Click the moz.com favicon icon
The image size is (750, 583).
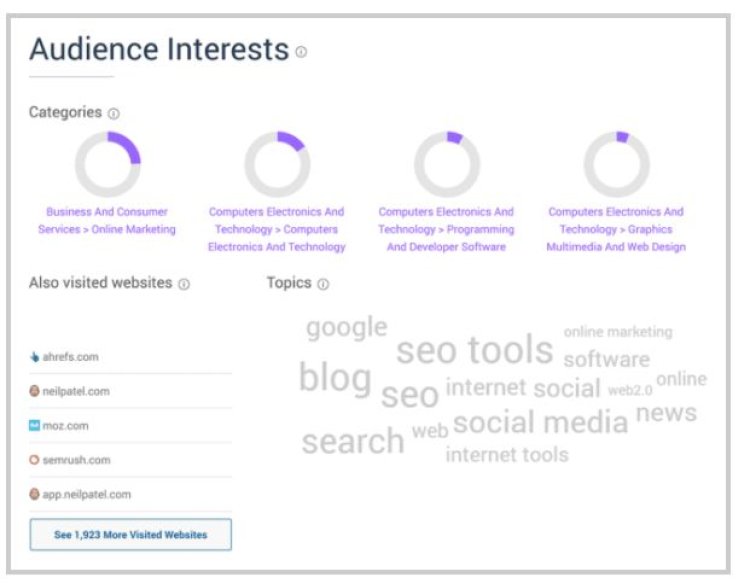(x=34, y=425)
